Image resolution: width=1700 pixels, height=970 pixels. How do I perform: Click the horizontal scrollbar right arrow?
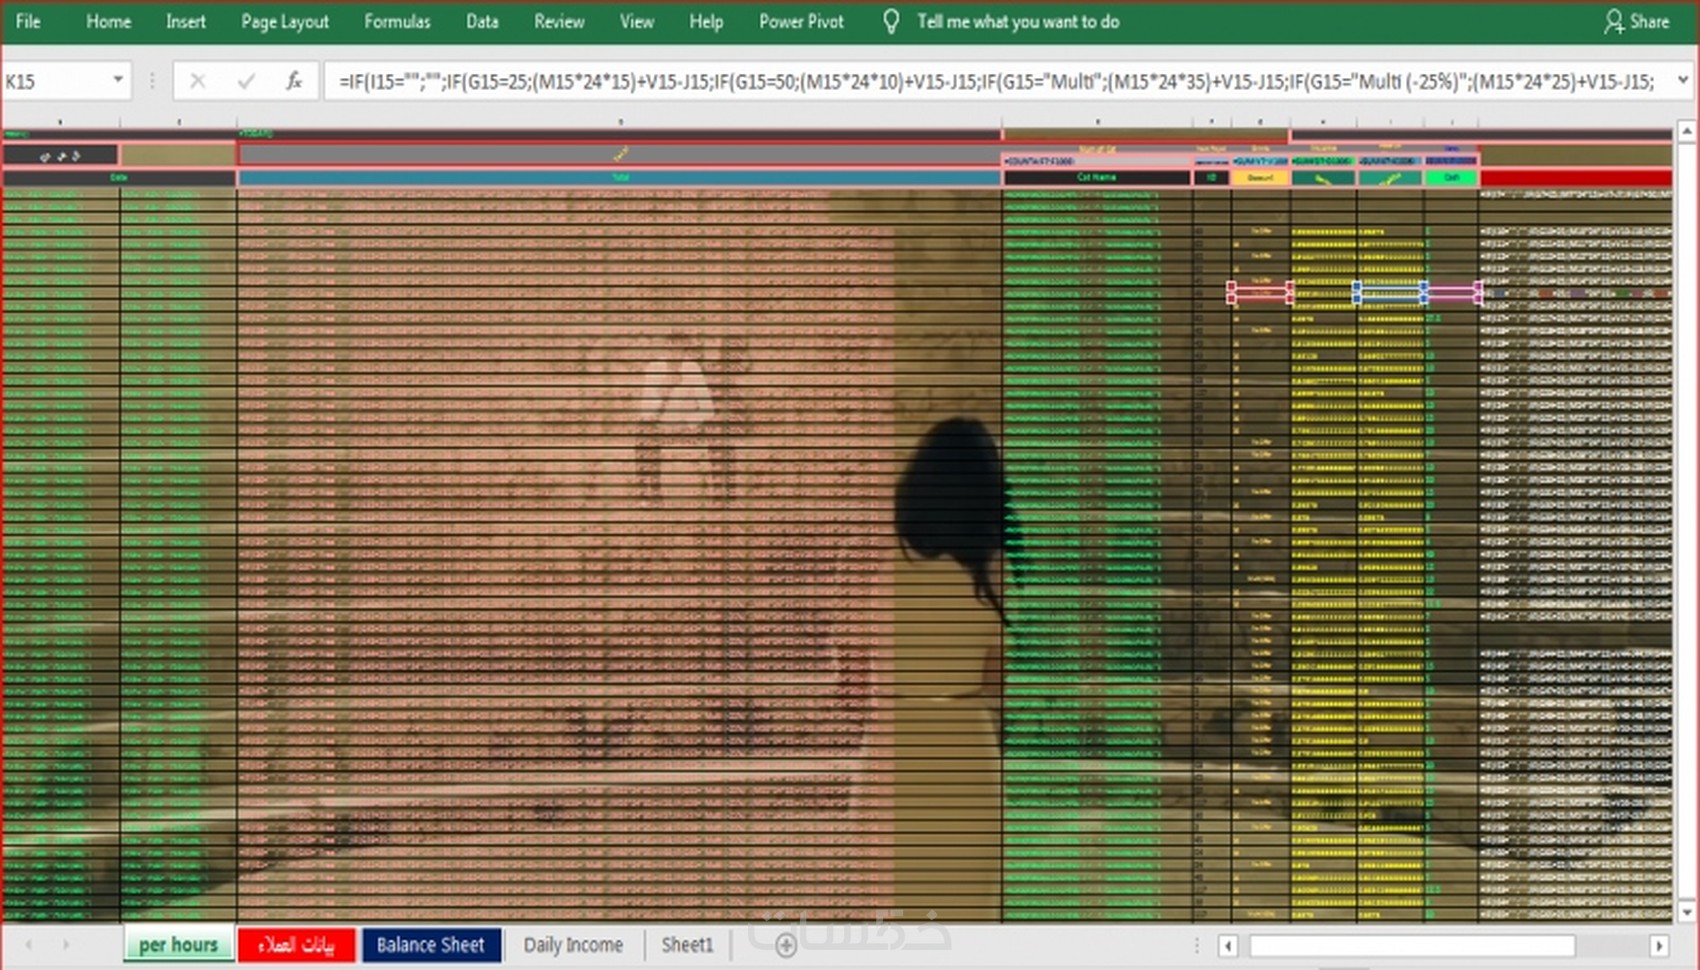(1659, 945)
